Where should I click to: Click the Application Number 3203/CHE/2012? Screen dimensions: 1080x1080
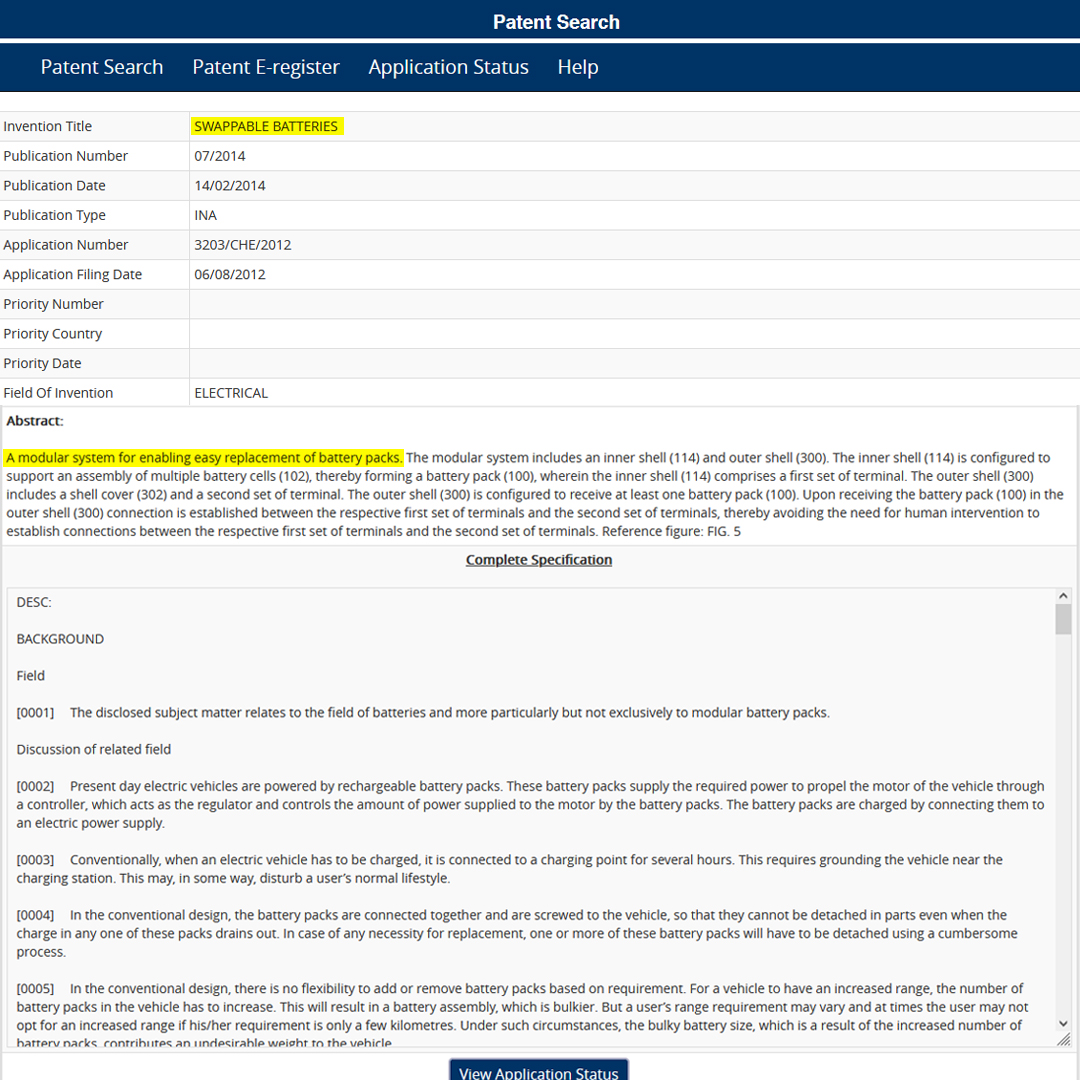pos(242,245)
